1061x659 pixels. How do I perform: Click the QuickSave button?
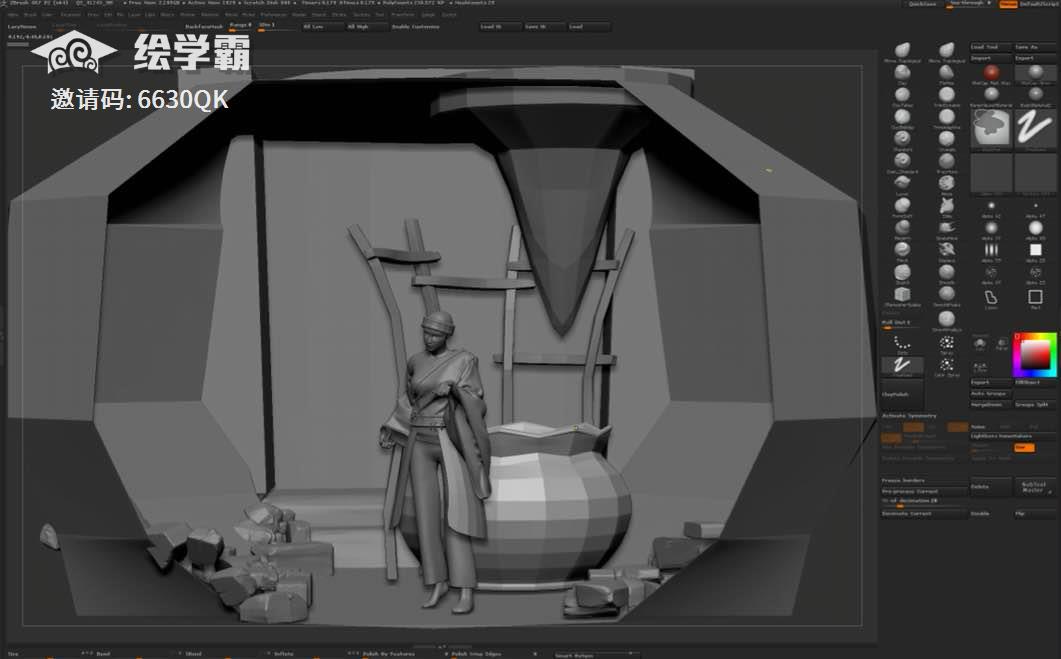(922, 3)
